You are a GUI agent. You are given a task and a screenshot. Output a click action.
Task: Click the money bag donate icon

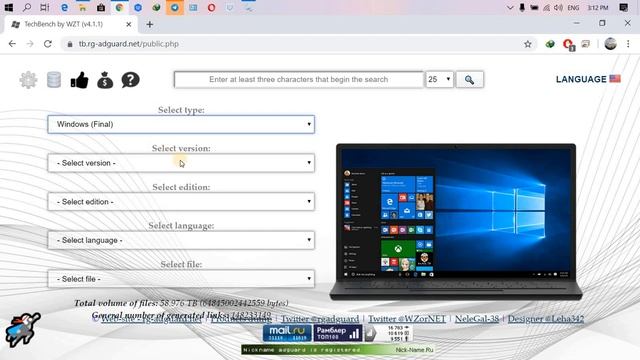[105, 80]
